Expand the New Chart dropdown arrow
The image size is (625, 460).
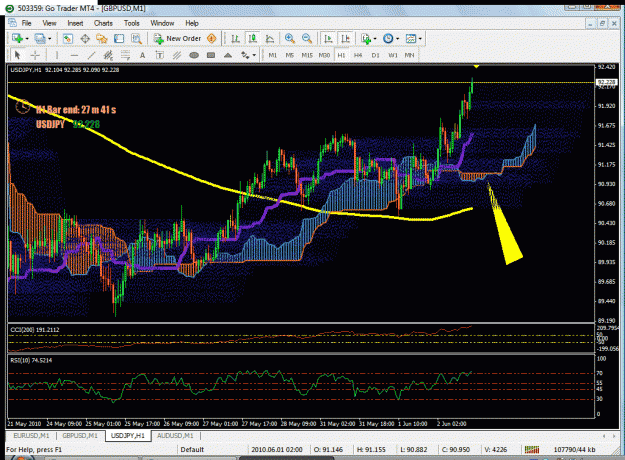tap(27, 39)
